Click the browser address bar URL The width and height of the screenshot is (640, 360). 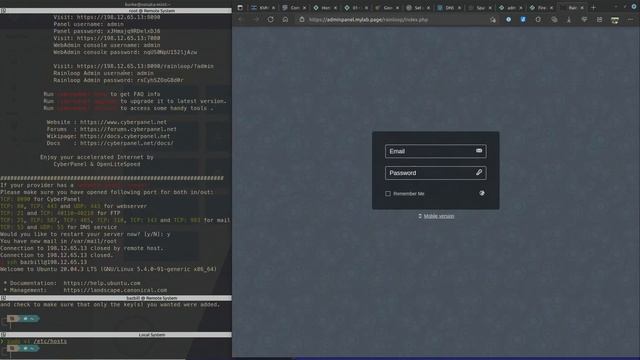coord(368,20)
